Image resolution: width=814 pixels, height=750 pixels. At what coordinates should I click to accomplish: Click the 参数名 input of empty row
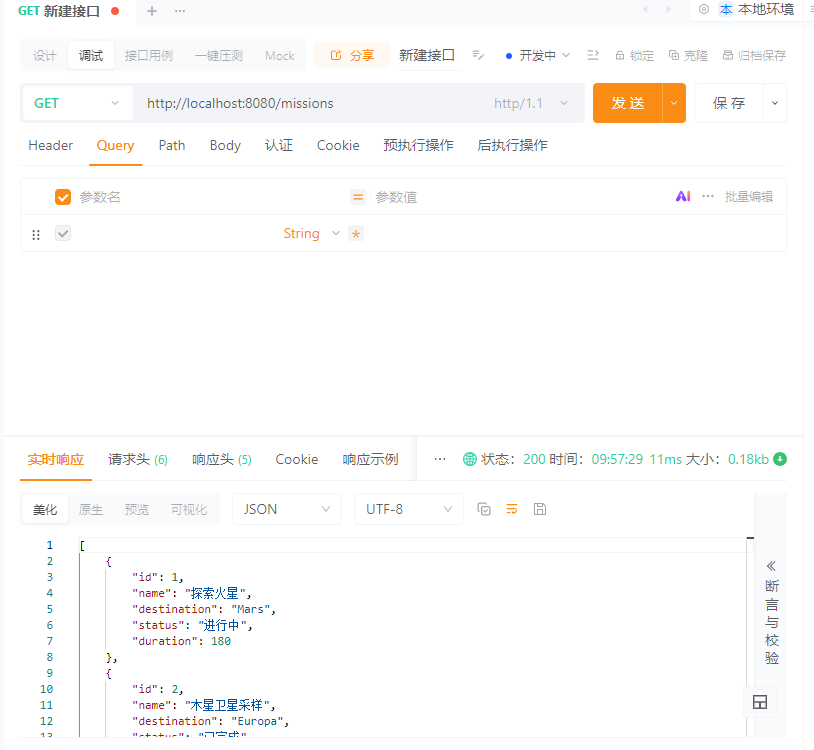(177, 234)
